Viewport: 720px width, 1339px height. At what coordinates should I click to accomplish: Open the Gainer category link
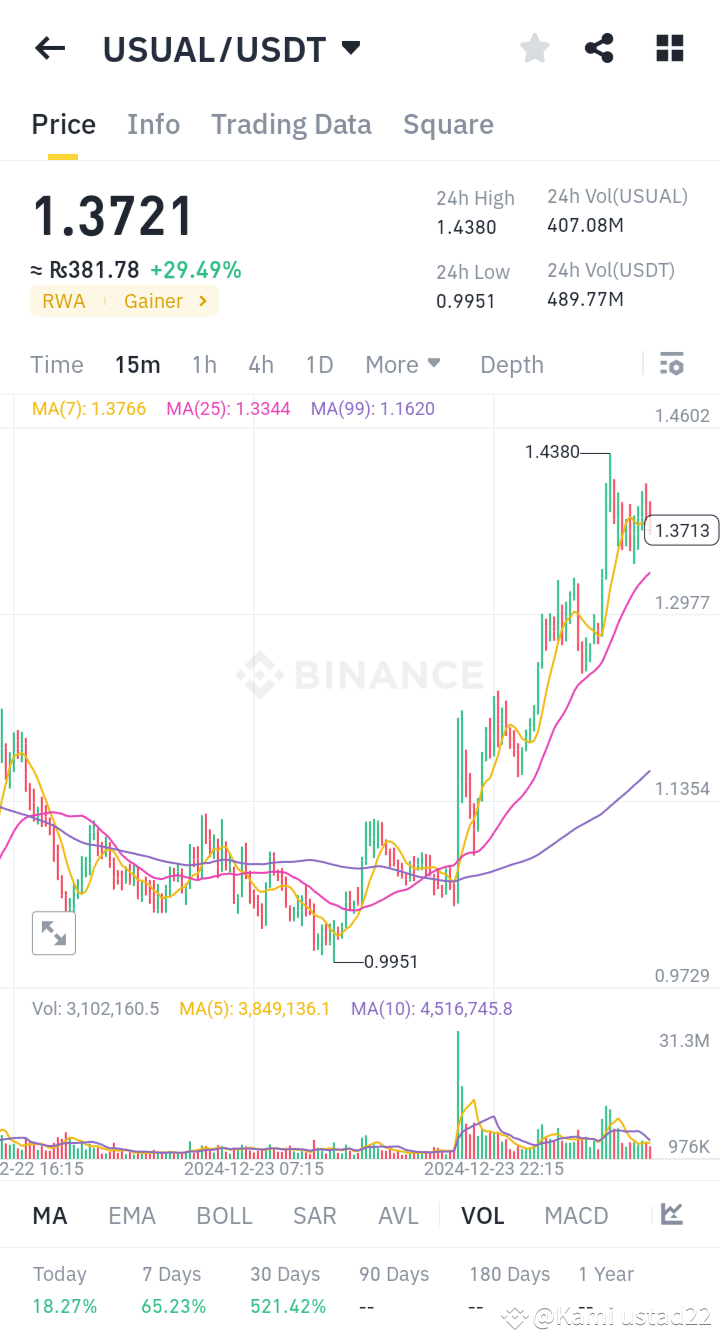click(x=153, y=300)
